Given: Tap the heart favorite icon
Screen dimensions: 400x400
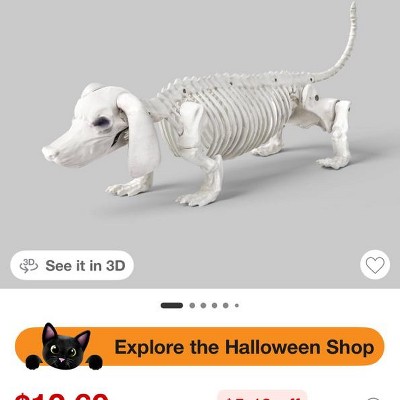Looking at the screenshot, I should (x=375, y=265).
